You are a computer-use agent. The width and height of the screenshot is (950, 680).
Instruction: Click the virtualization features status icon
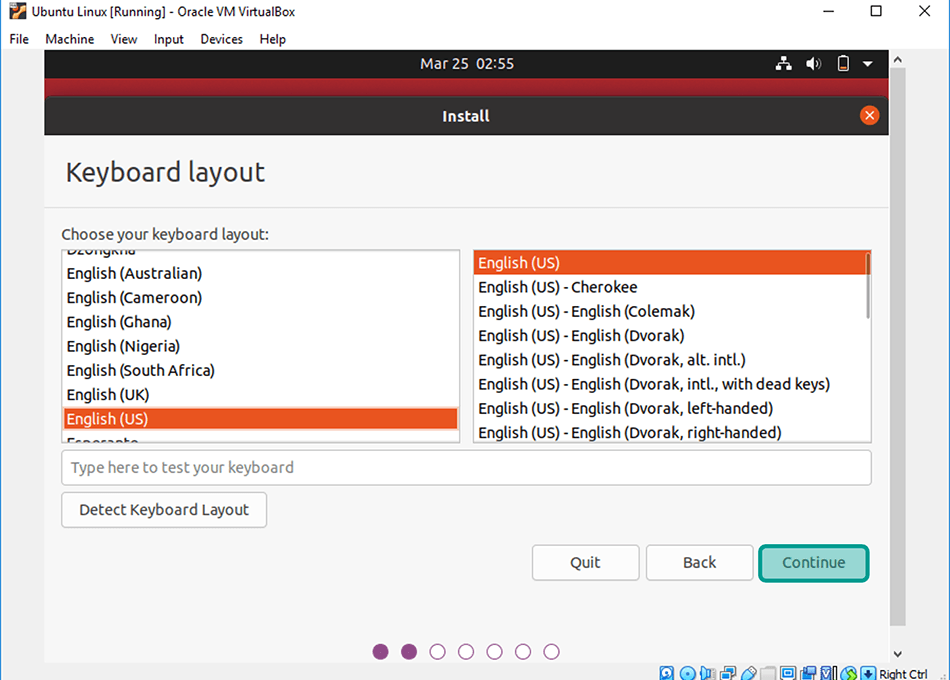tap(828, 673)
